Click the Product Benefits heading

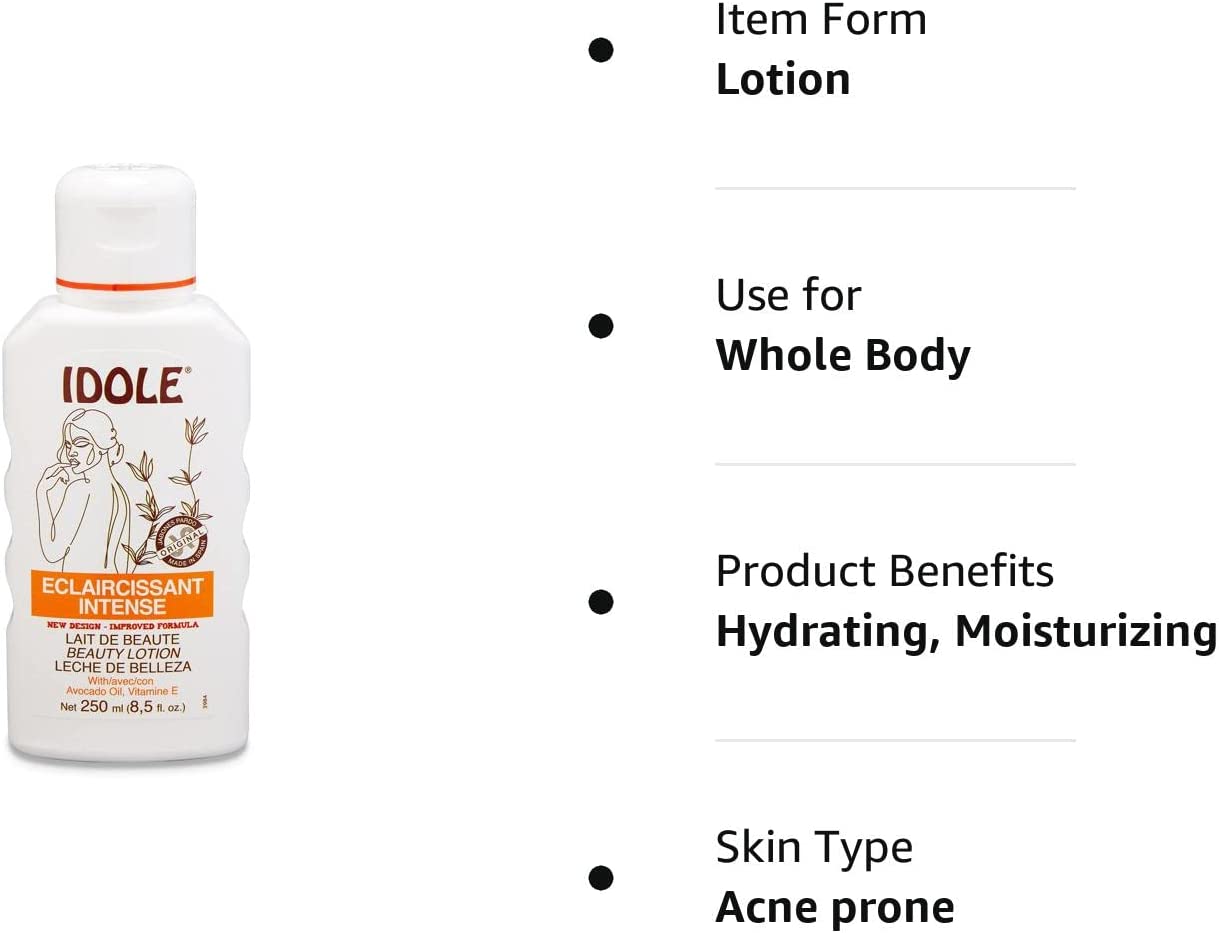[x=885, y=571]
